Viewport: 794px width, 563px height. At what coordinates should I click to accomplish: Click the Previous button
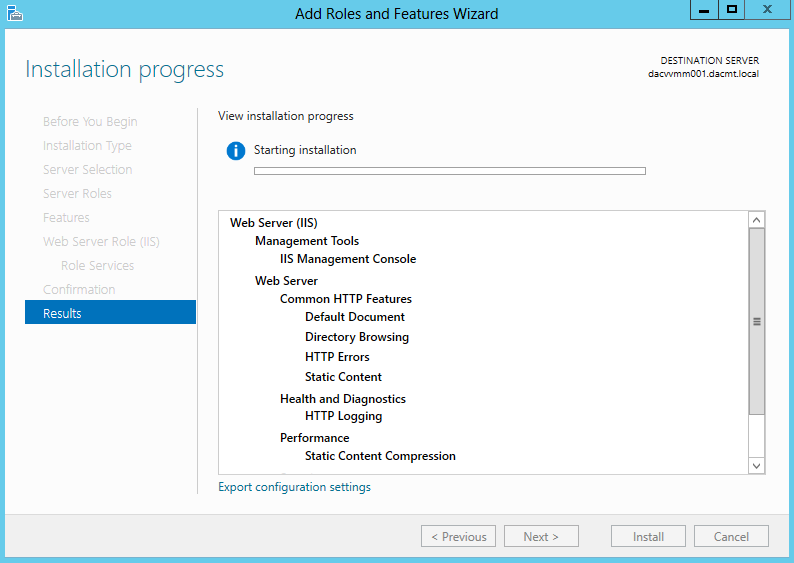click(458, 536)
